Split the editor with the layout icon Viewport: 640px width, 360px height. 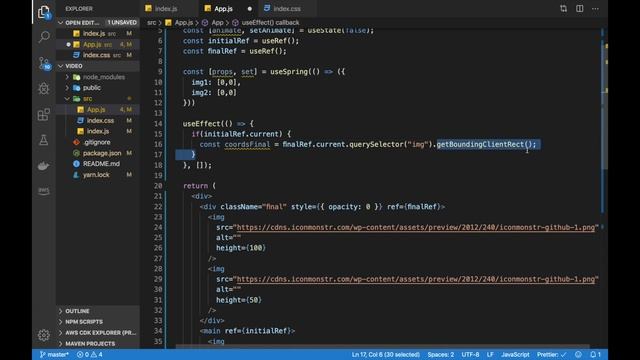pos(580,9)
